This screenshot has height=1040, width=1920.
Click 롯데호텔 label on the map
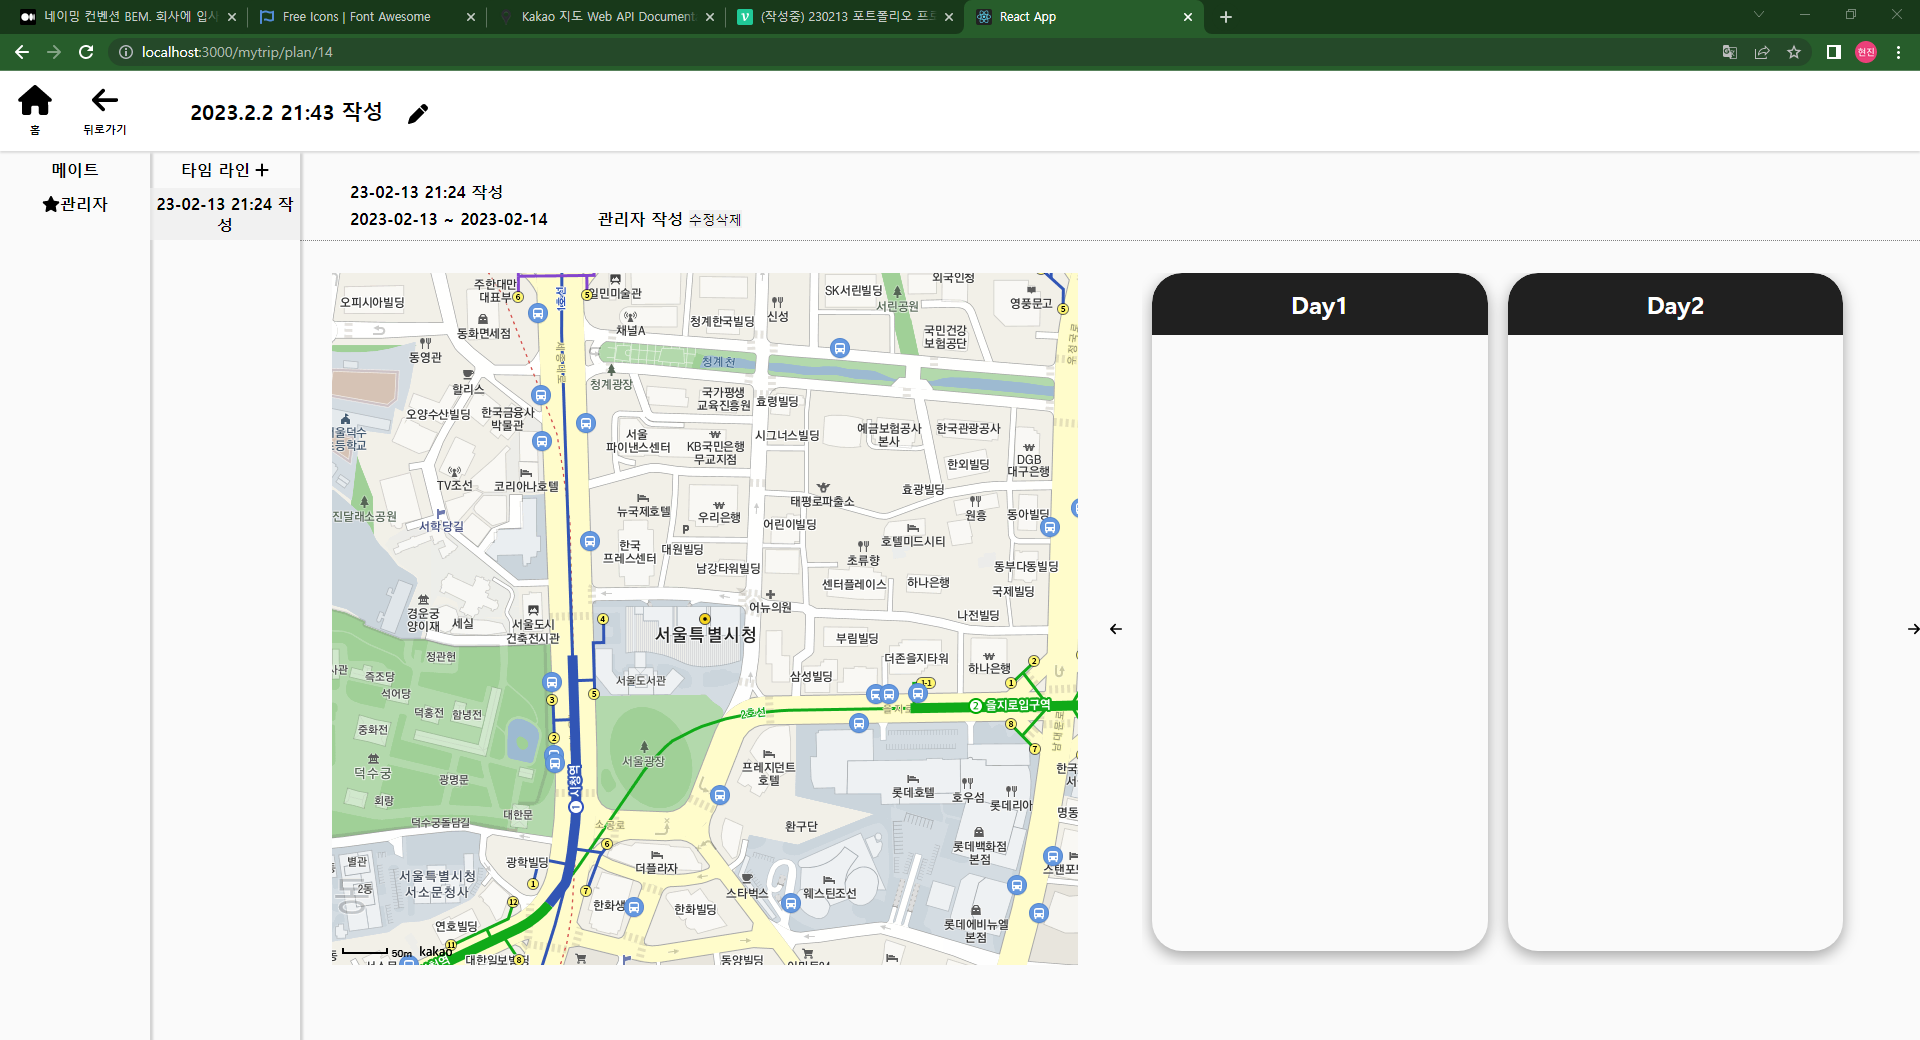click(913, 792)
